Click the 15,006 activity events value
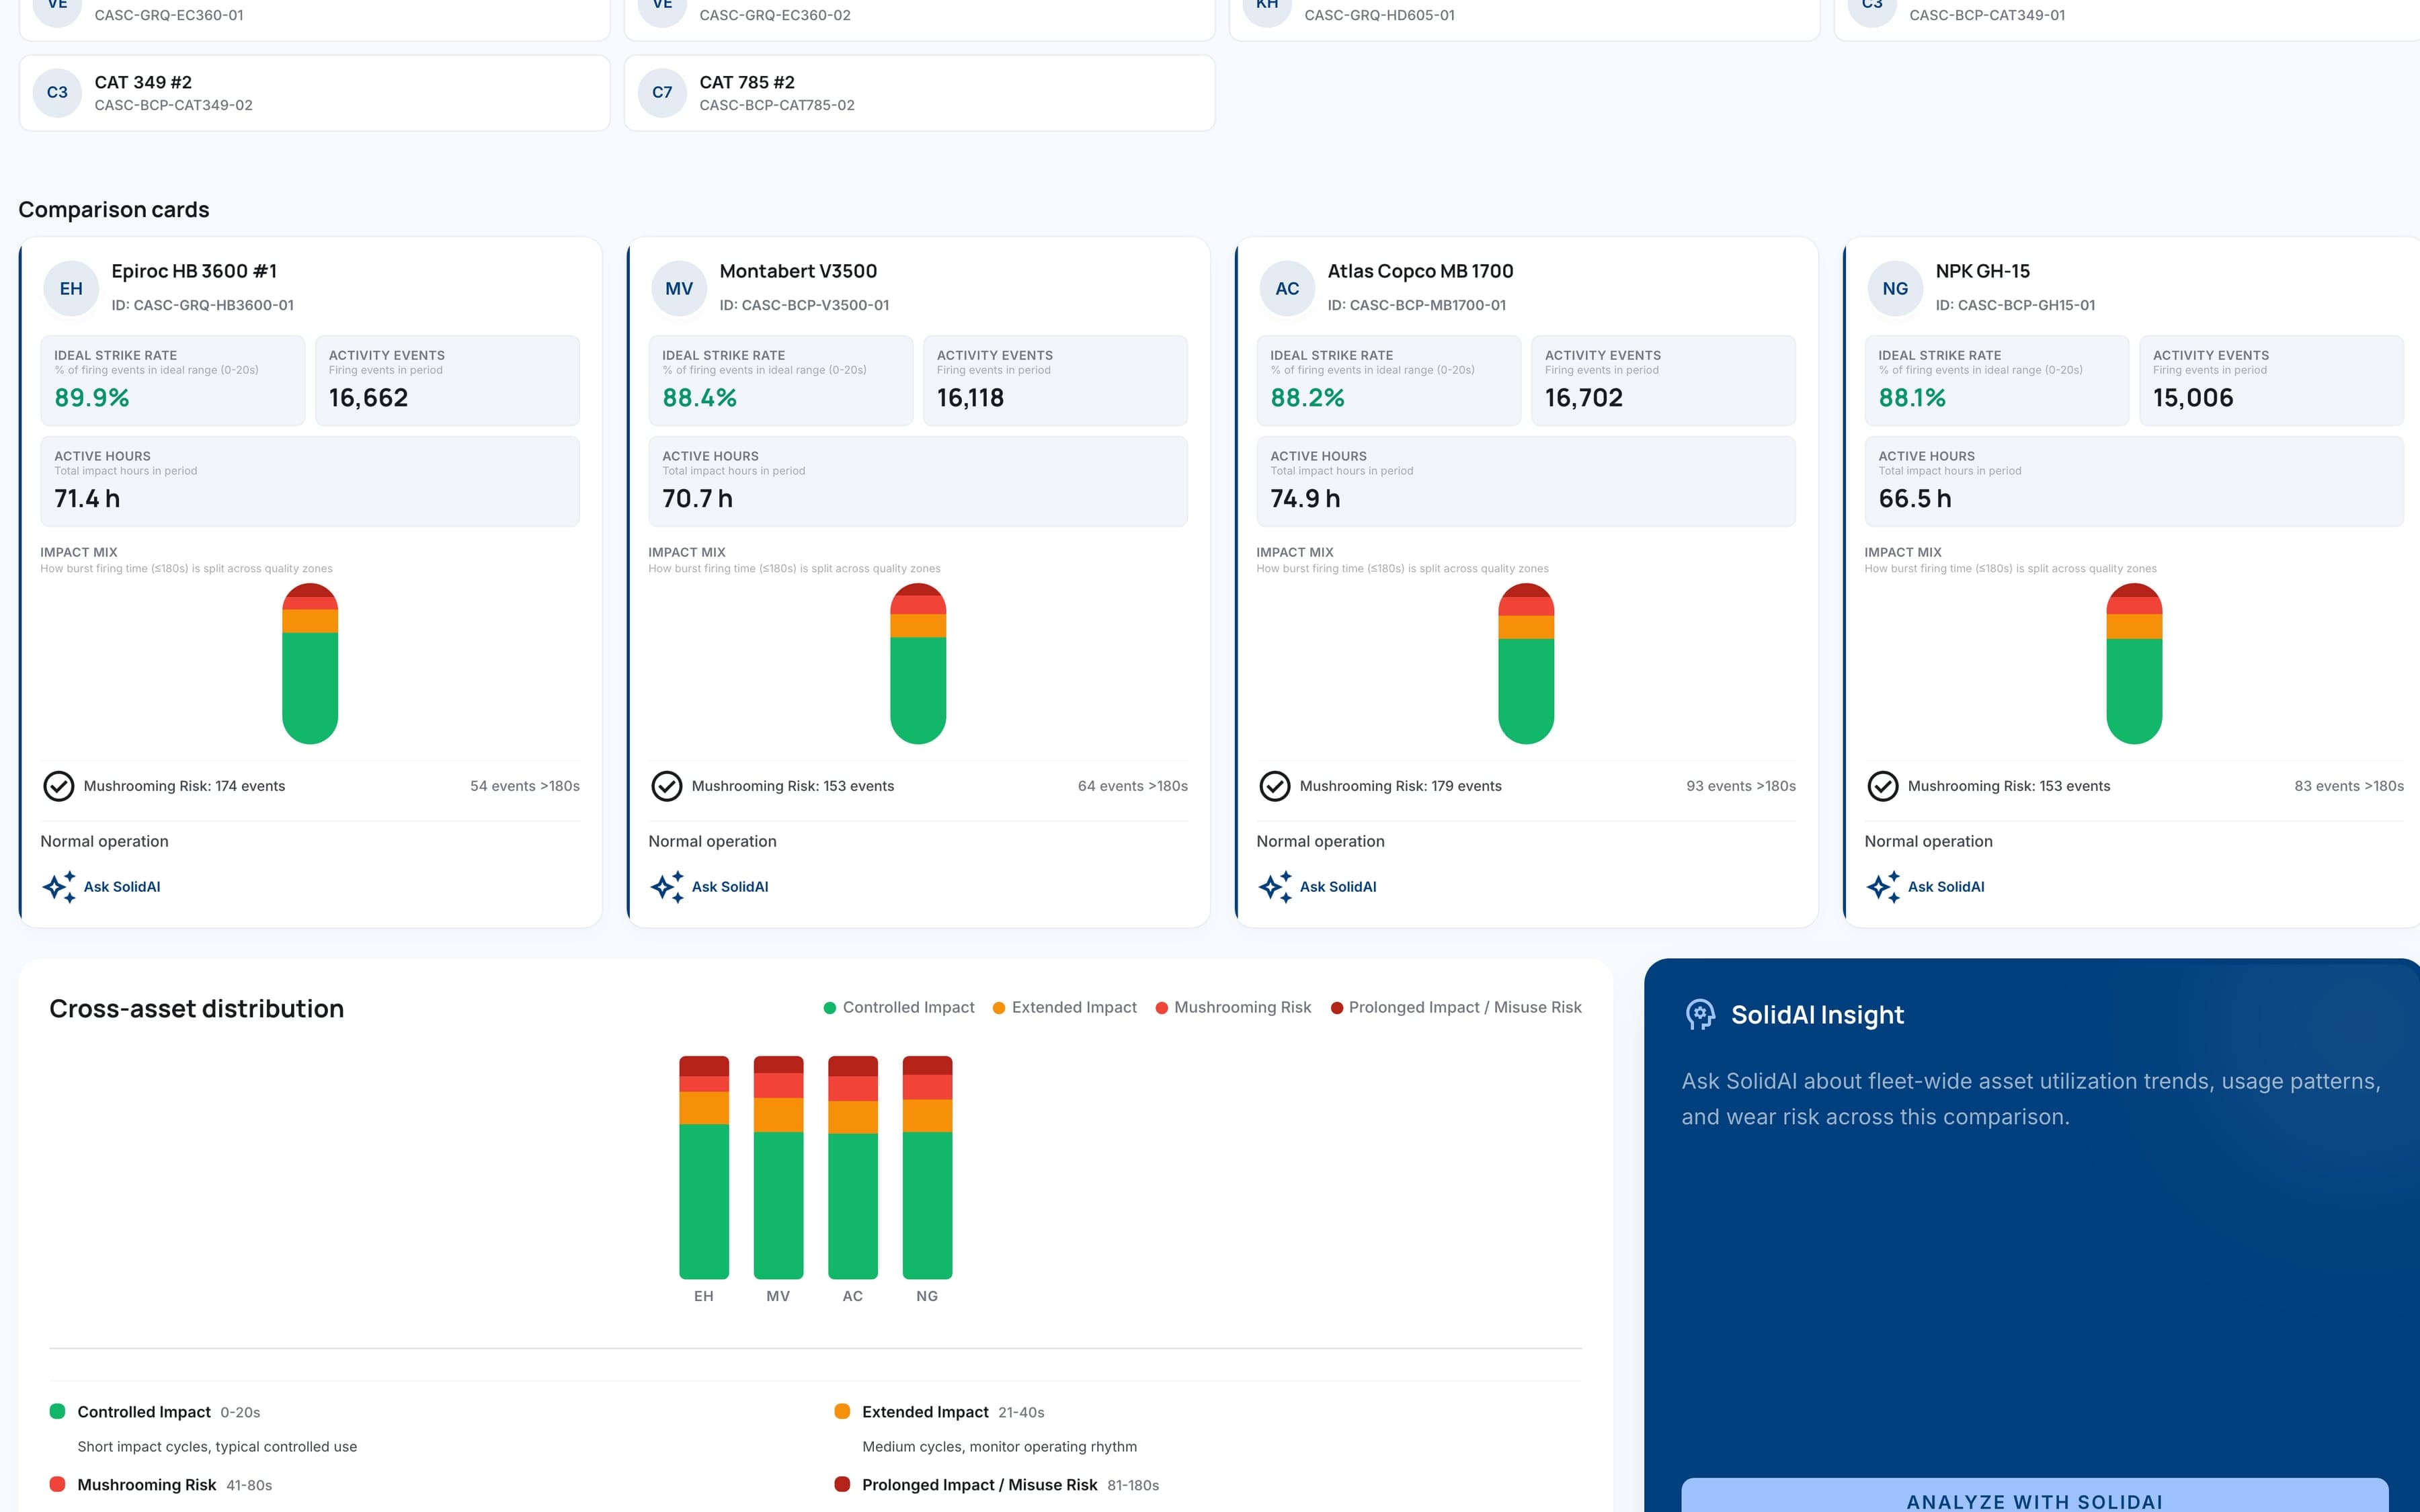2420x1512 pixels. (2193, 398)
